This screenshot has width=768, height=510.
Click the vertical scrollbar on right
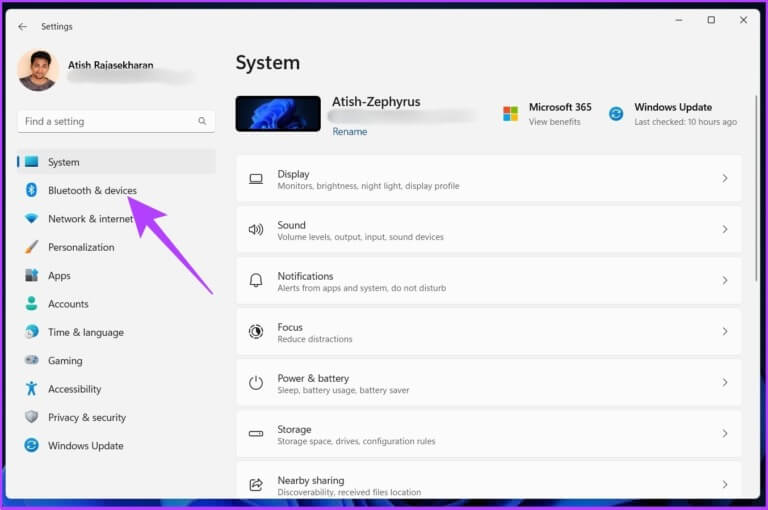click(756, 189)
